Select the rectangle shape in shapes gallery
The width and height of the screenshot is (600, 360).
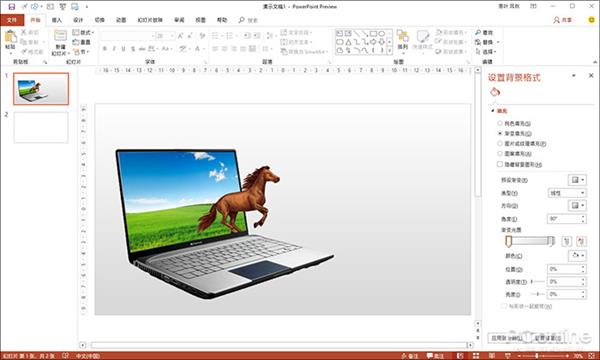(x=373, y=34)
